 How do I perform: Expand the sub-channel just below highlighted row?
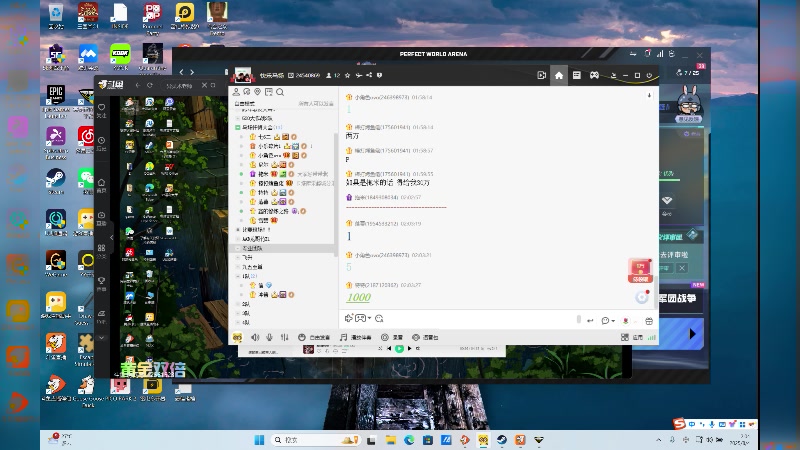(238, 258)
